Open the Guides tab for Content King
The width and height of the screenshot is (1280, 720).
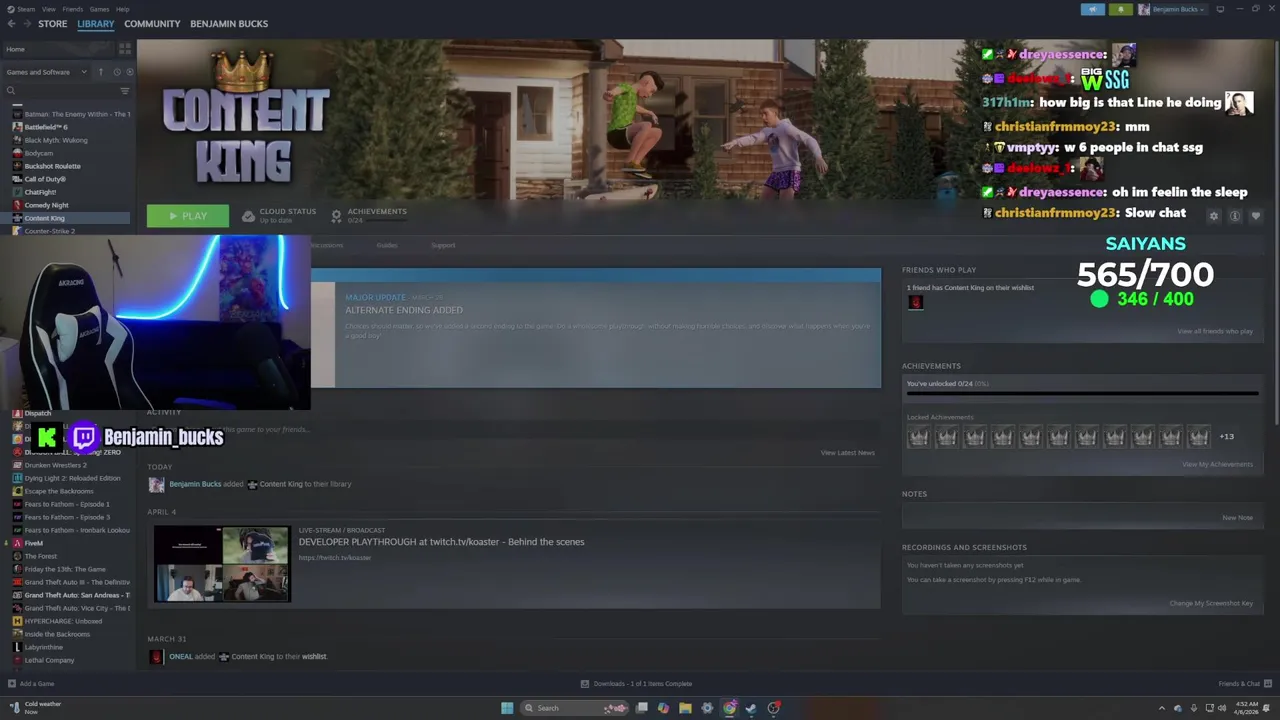(x=387, y=245)
